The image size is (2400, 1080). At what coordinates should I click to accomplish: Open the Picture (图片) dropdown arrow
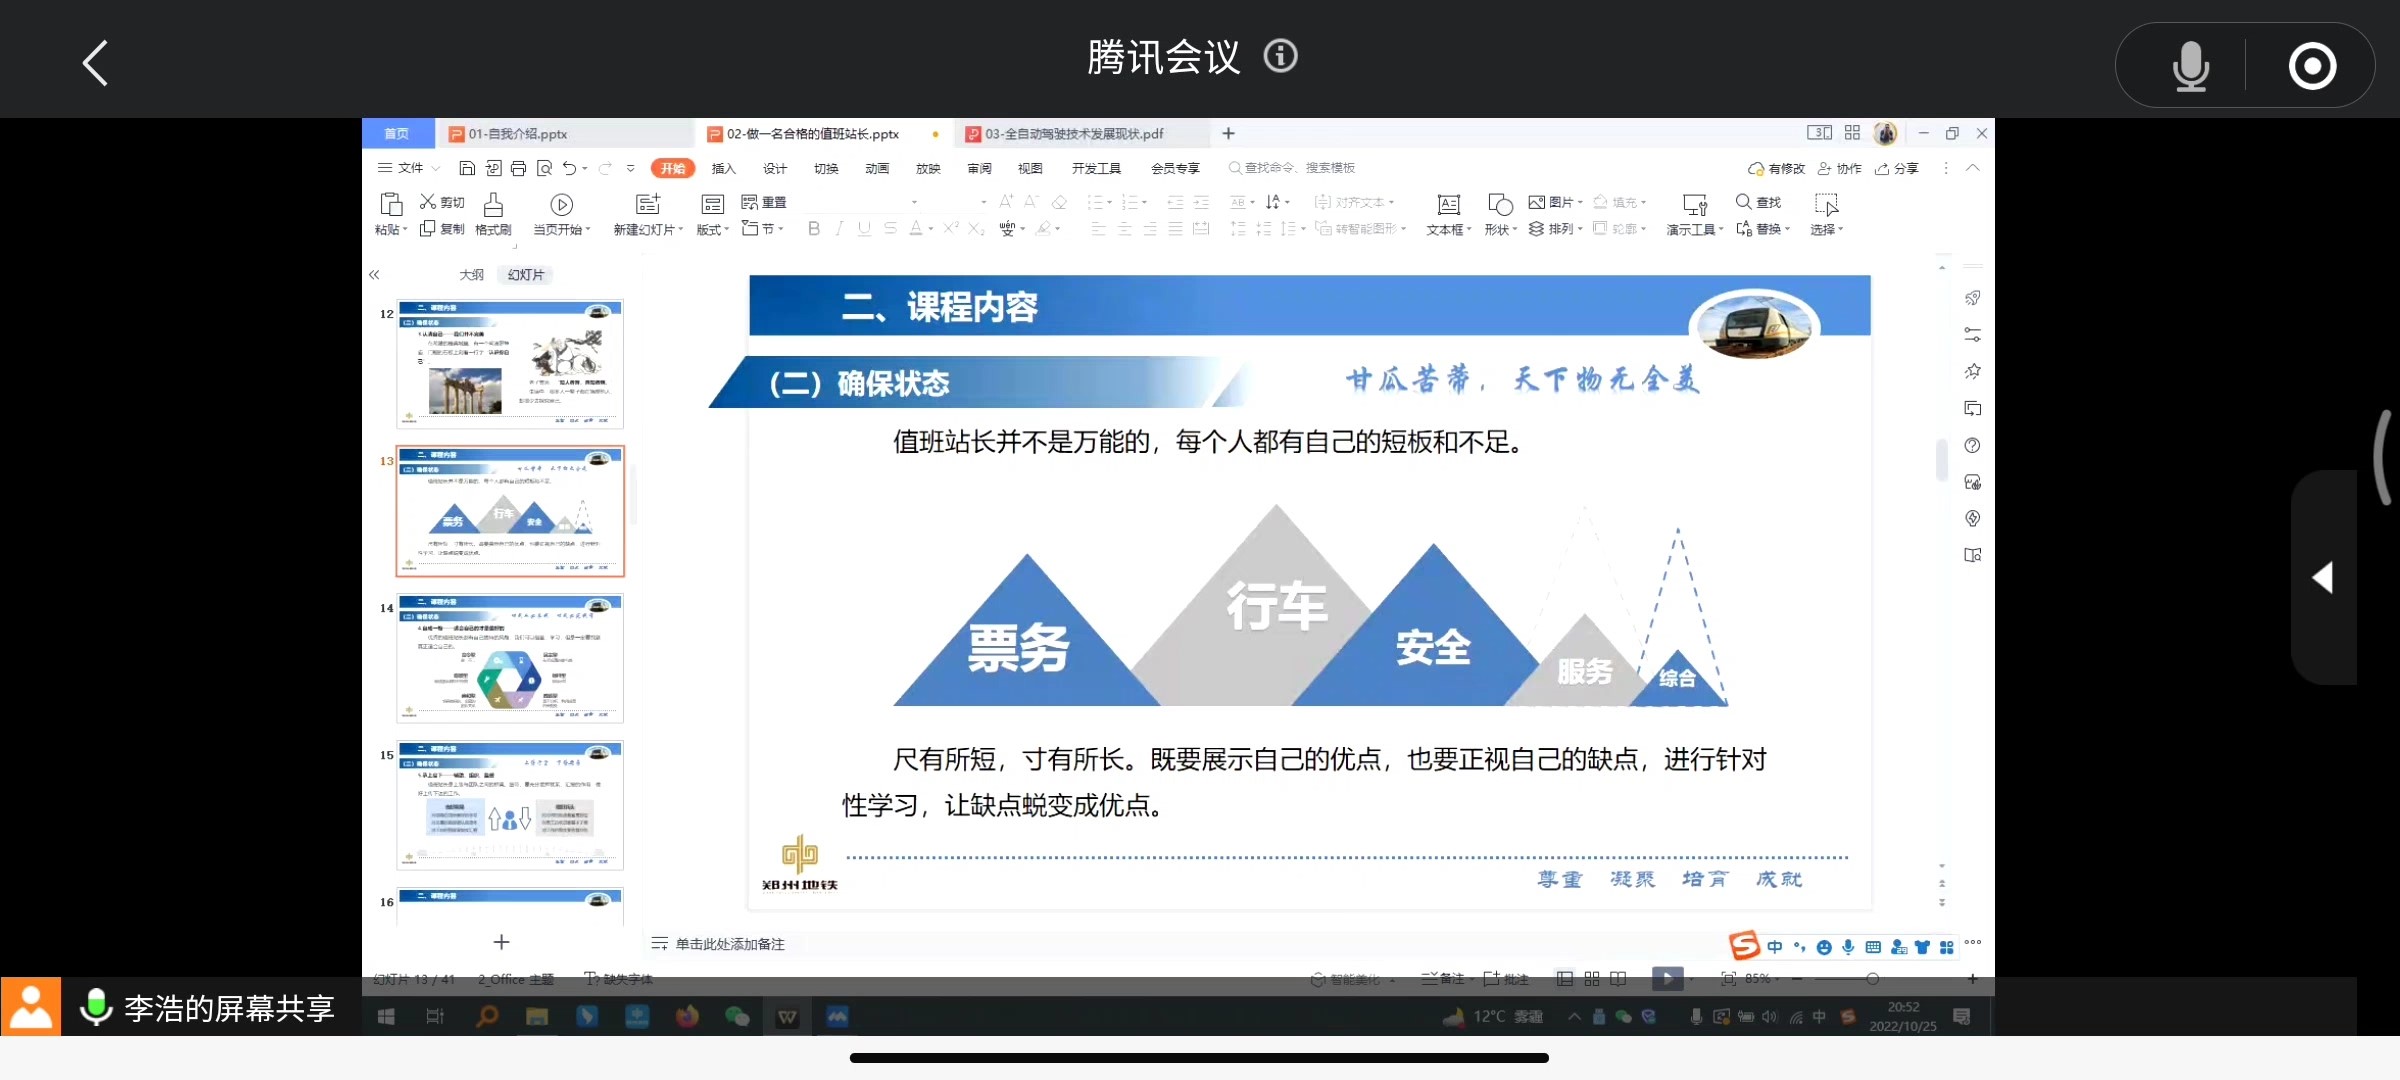1580,203
